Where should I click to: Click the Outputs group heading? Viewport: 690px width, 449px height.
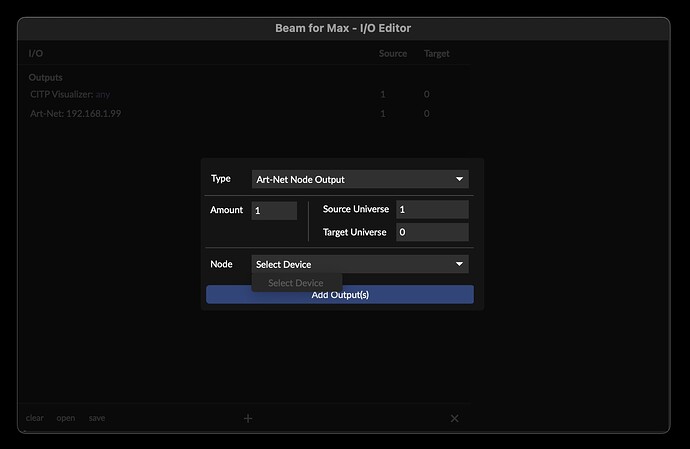tap(46, 77)
